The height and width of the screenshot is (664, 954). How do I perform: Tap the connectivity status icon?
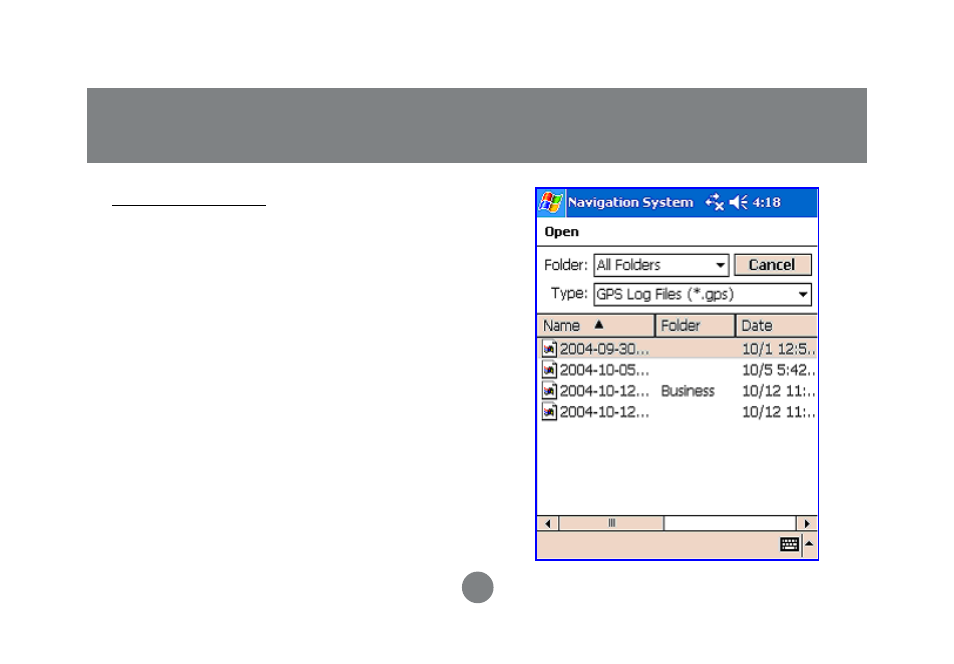[715, 202]
